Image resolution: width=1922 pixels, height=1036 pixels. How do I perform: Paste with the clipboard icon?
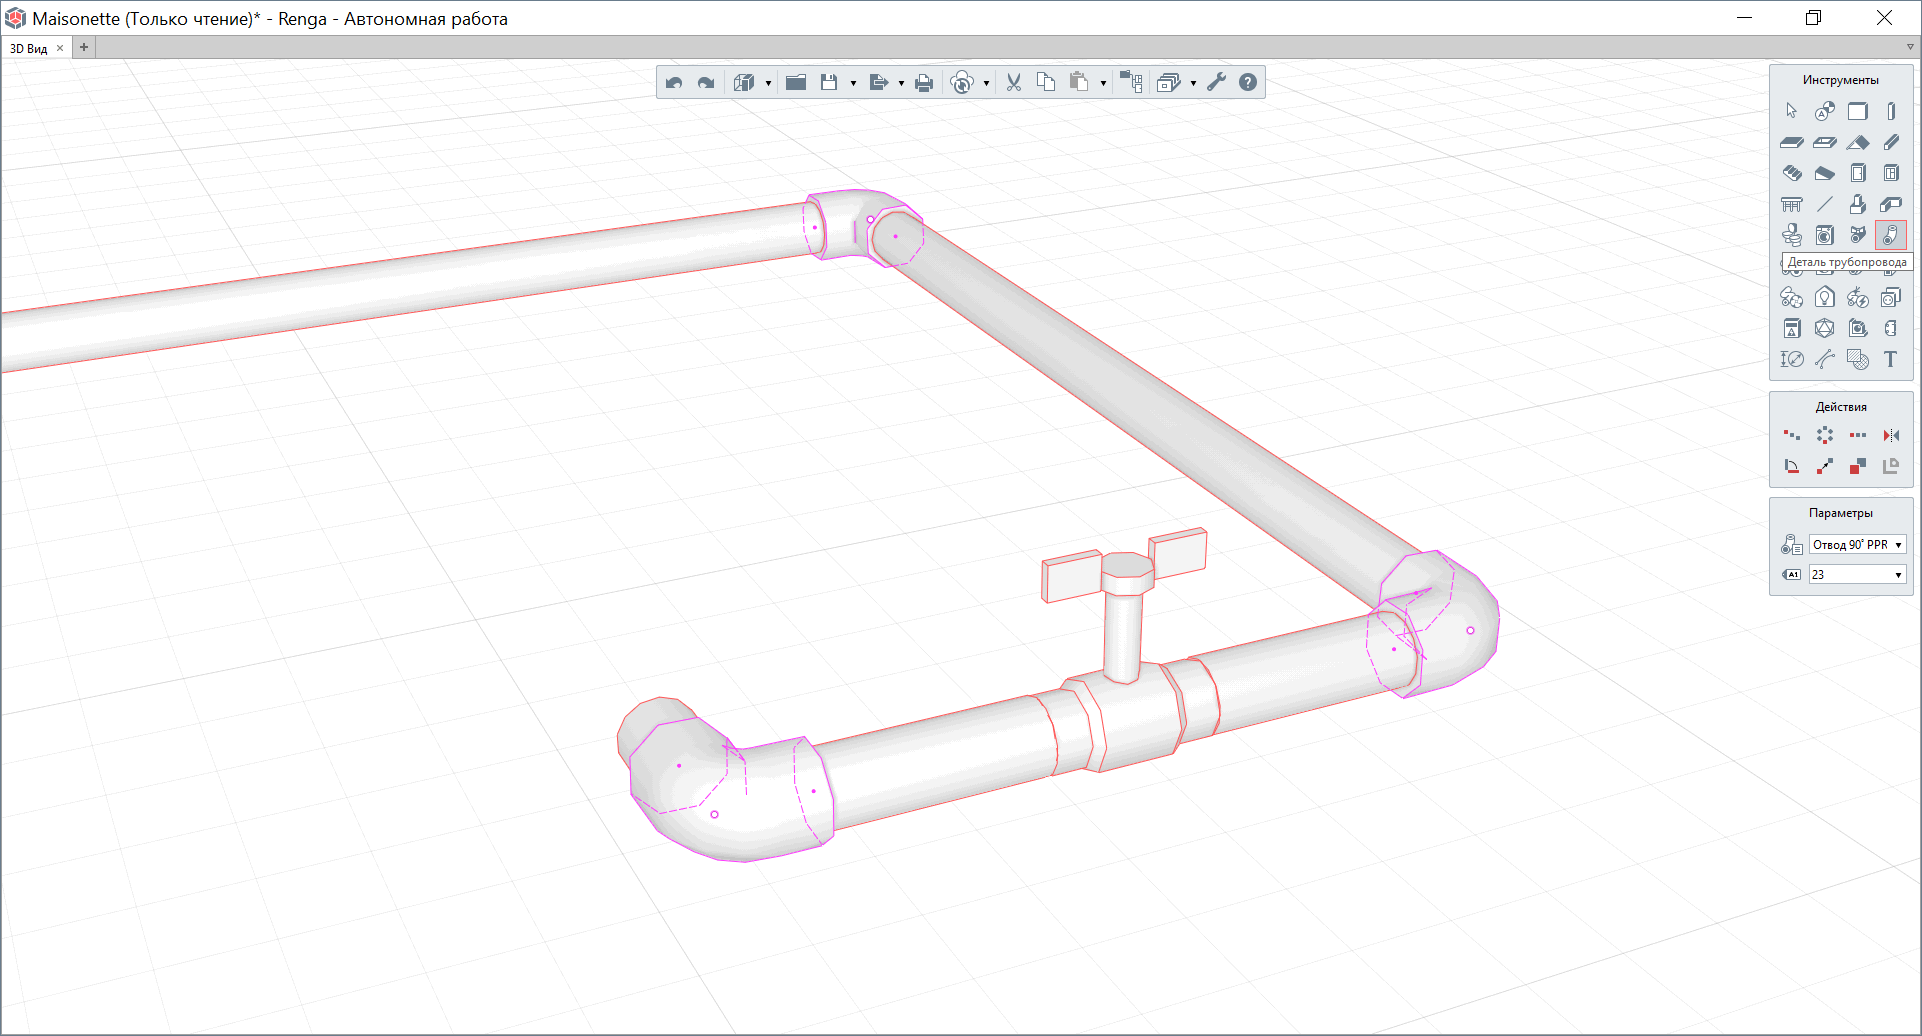pyautogui.click(x=1079, y=83)
